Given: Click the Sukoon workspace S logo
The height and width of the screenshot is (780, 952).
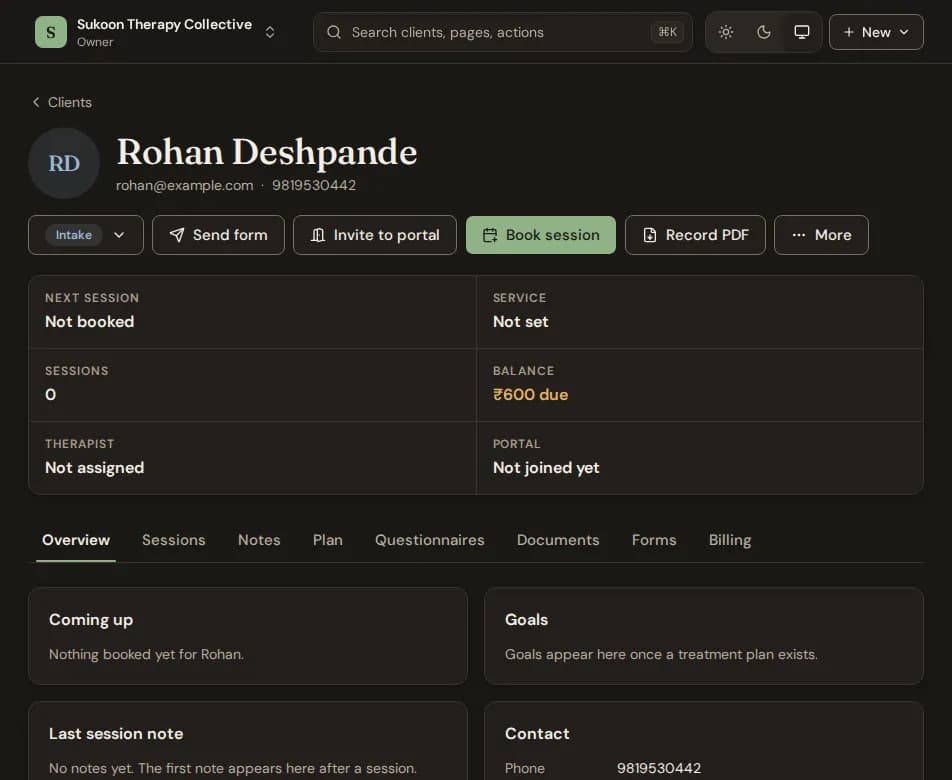Looking at the screenshot, I should pos(51,32).
